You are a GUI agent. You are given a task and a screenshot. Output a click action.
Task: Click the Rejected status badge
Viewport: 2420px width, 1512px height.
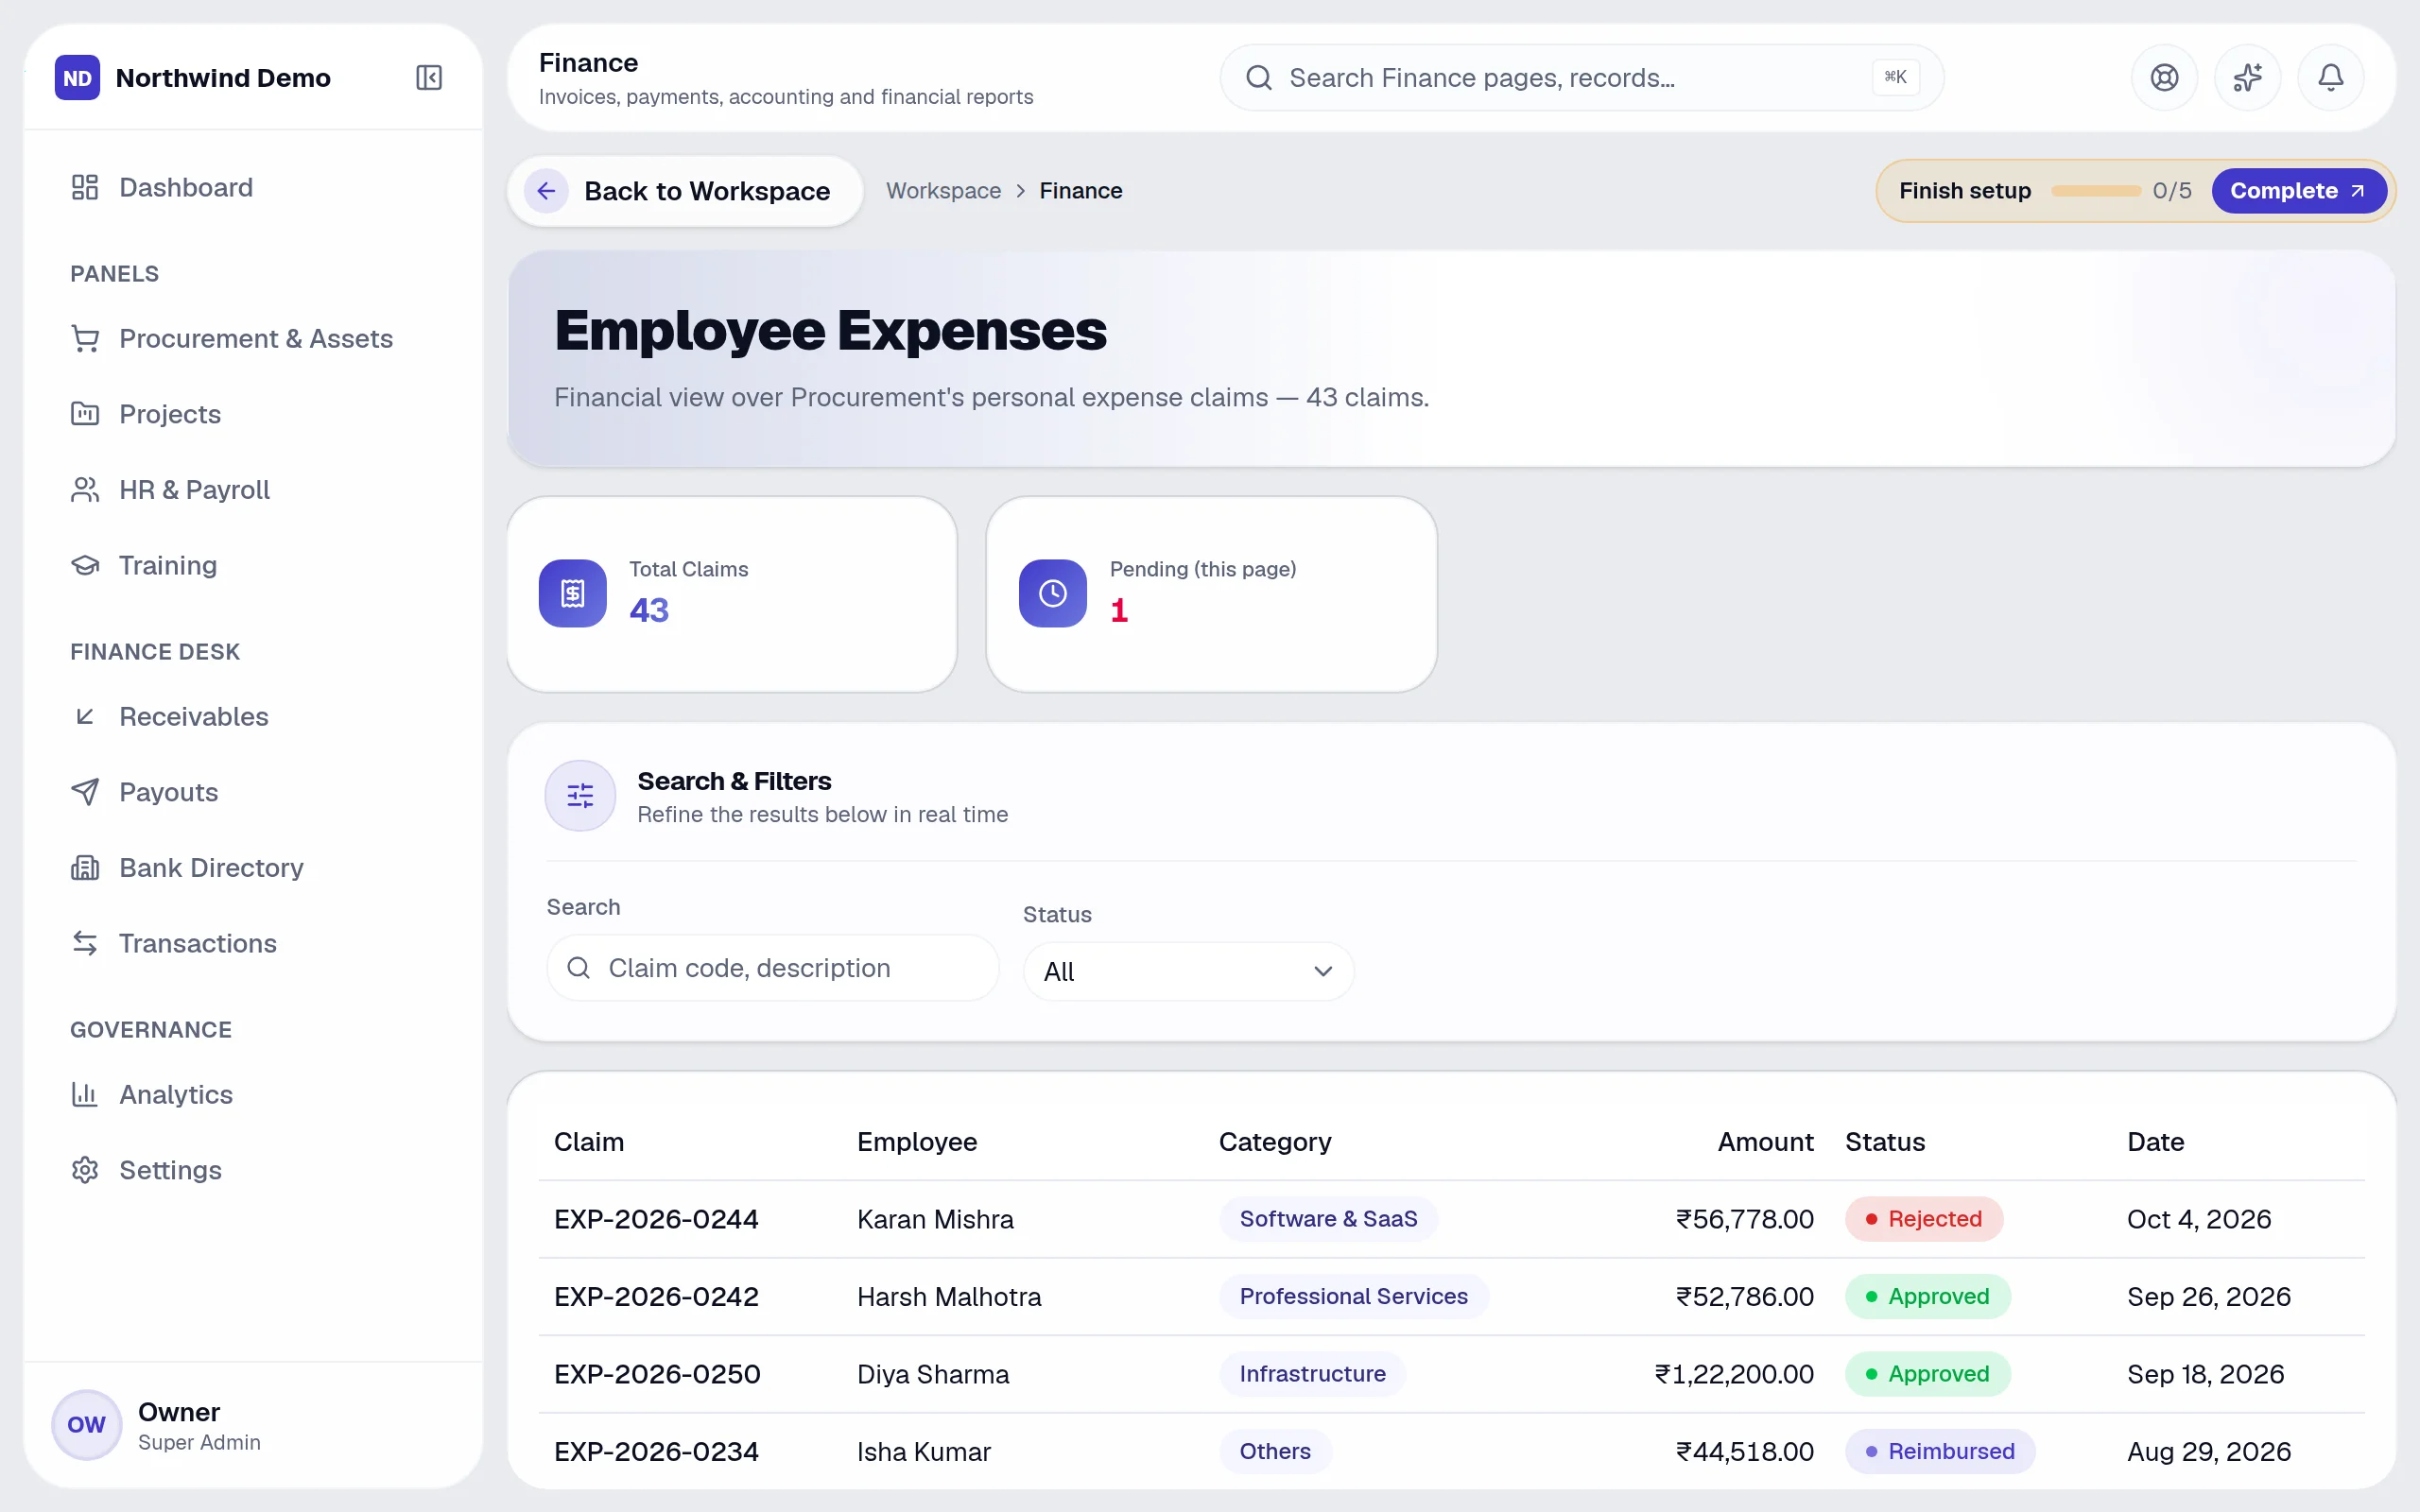(1923, 1219)
